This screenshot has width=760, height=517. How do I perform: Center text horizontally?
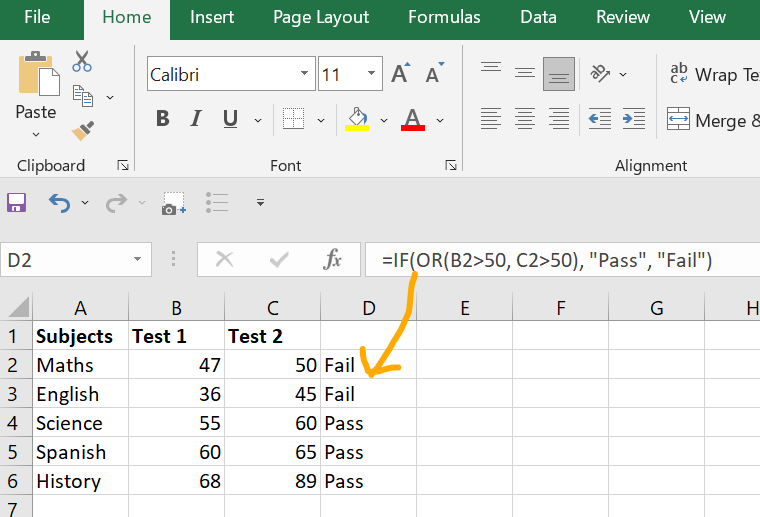pos(525,119)
